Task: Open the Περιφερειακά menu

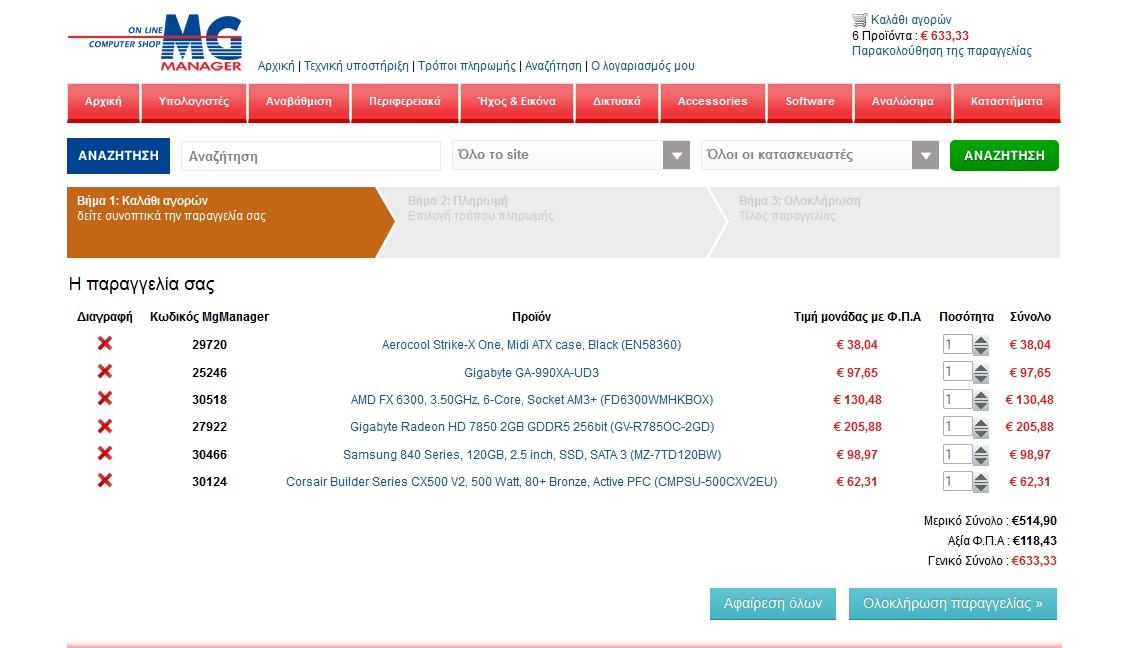Action: pyautogui.click(x=405, y=102)
